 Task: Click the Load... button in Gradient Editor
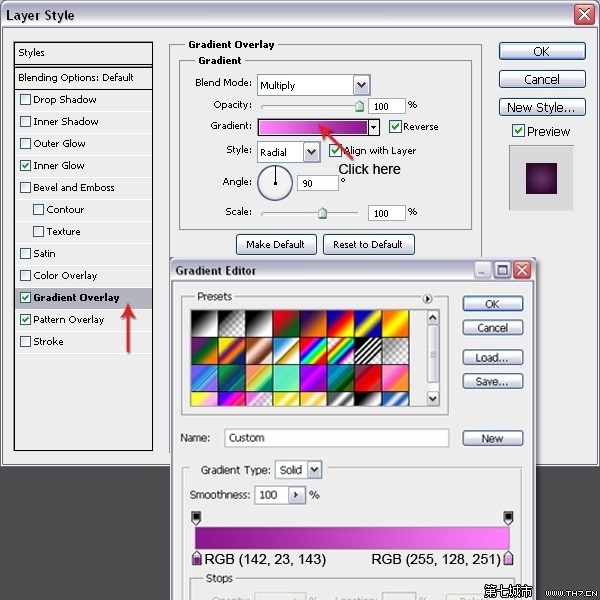point(492,357)
